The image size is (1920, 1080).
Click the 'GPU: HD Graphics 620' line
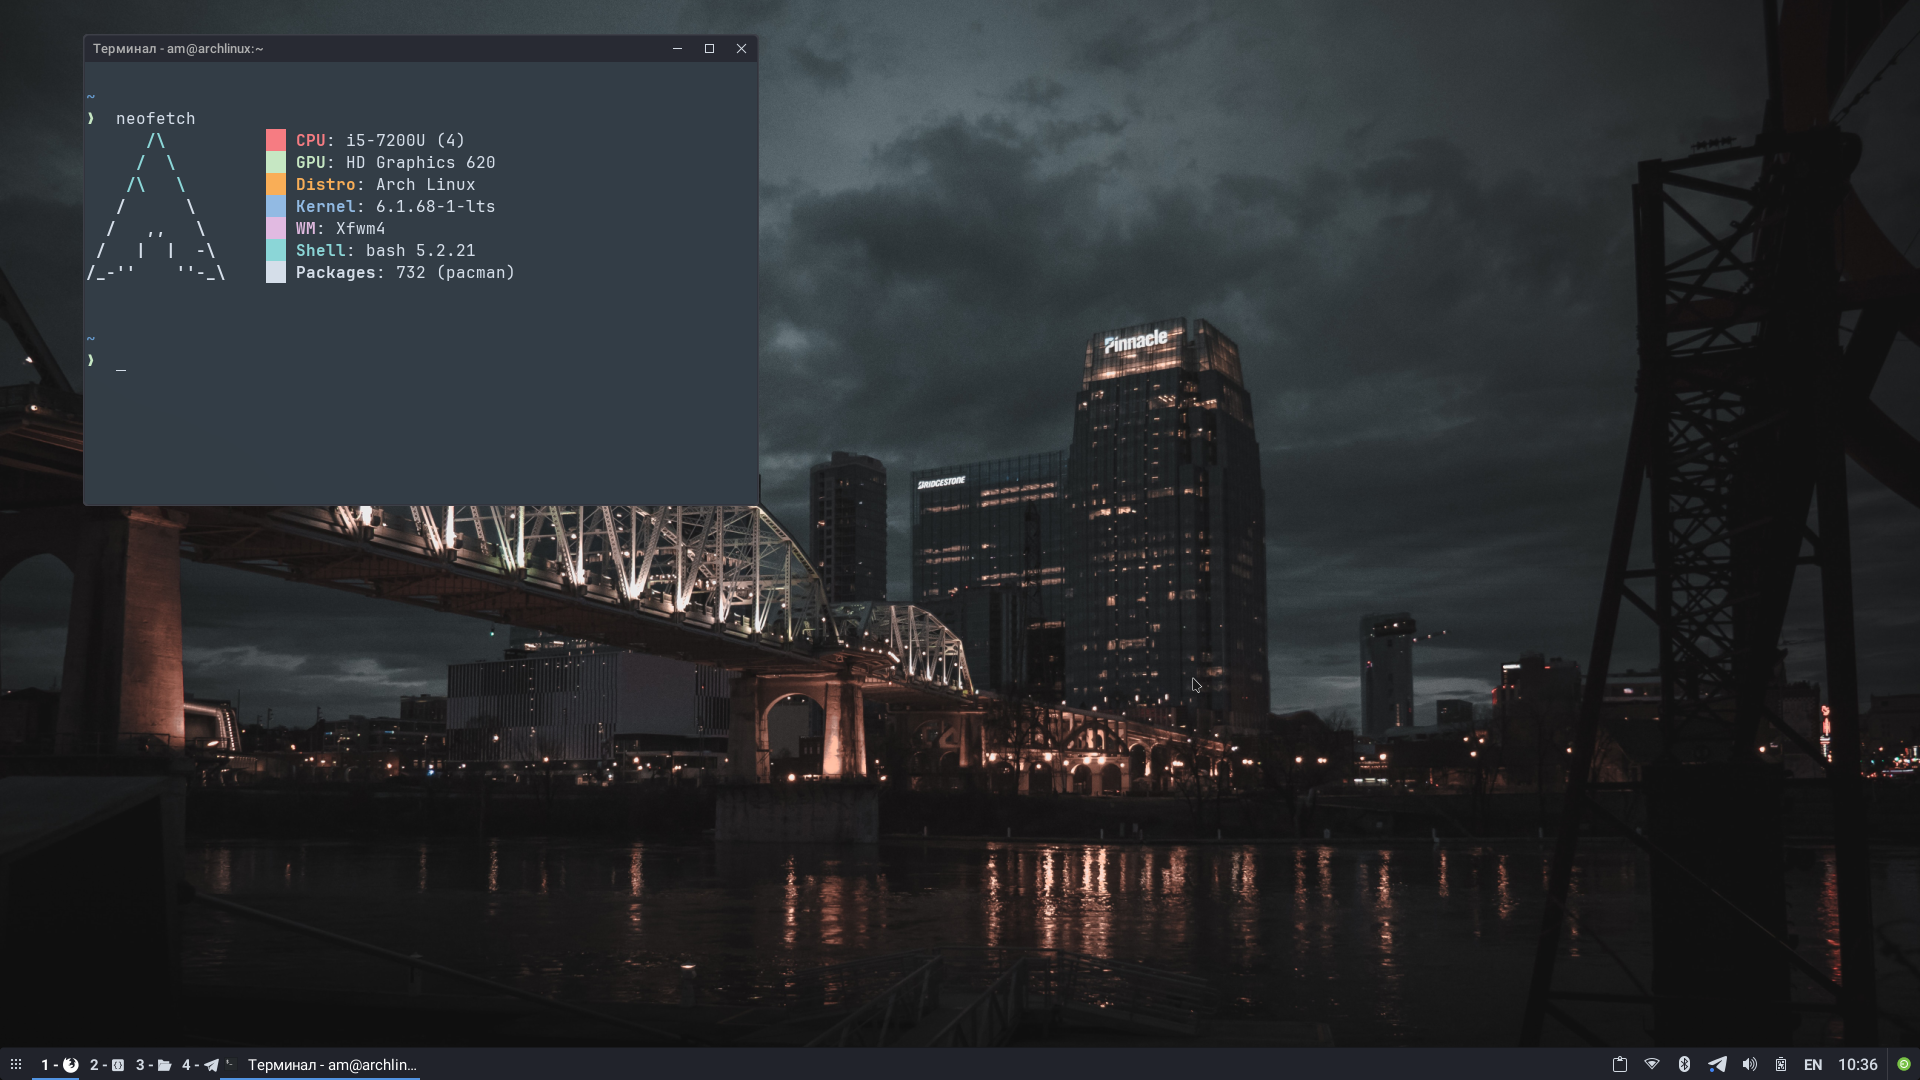point(395,162)
